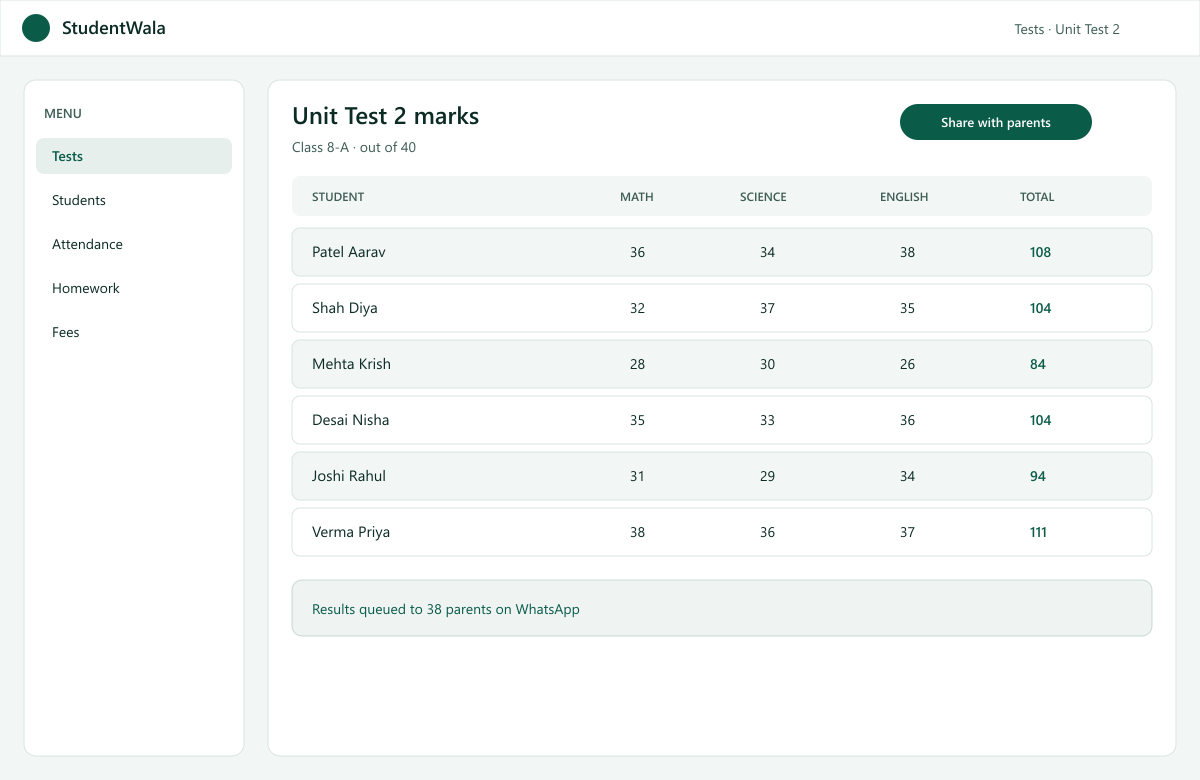Viewport: 1200px width, 780px height.
Task: Select student name Joshi Rahul
Action: click(349, 476)
